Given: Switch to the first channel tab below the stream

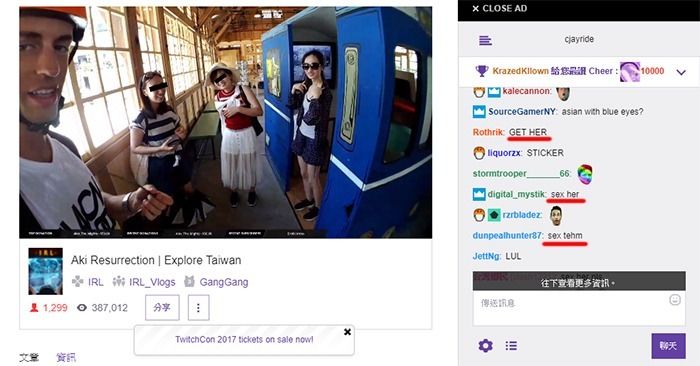Looking at the screenshot, I should (x=29, y=358).
